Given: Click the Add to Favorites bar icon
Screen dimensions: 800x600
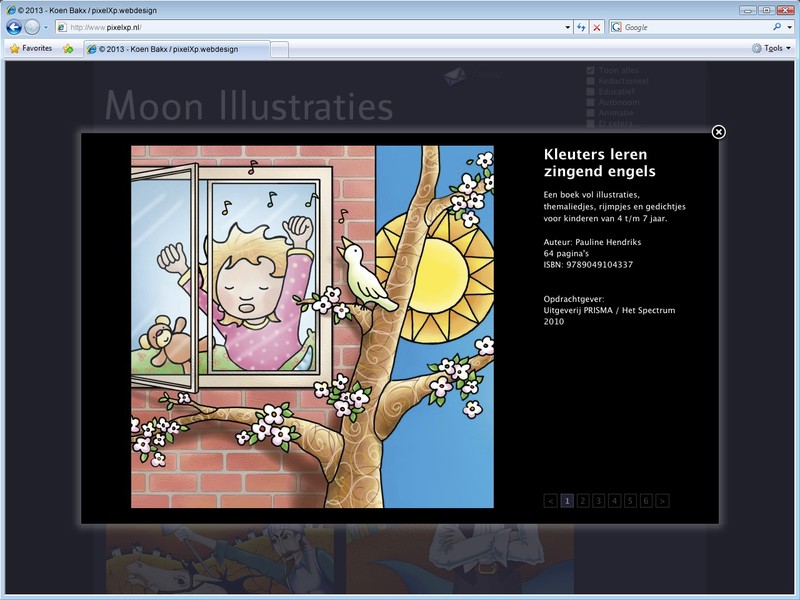Looking at the screenshot, I should pos(68,48).
